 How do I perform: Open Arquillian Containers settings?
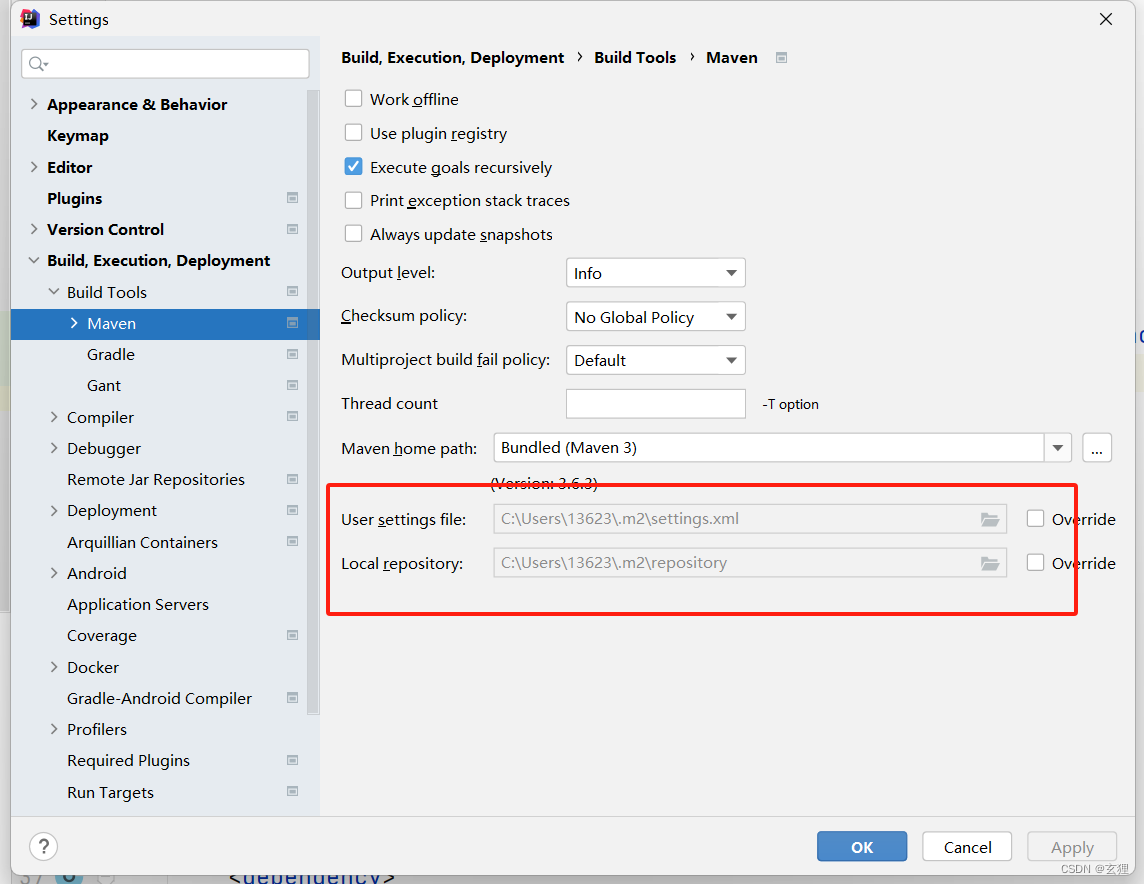(142, 543)
